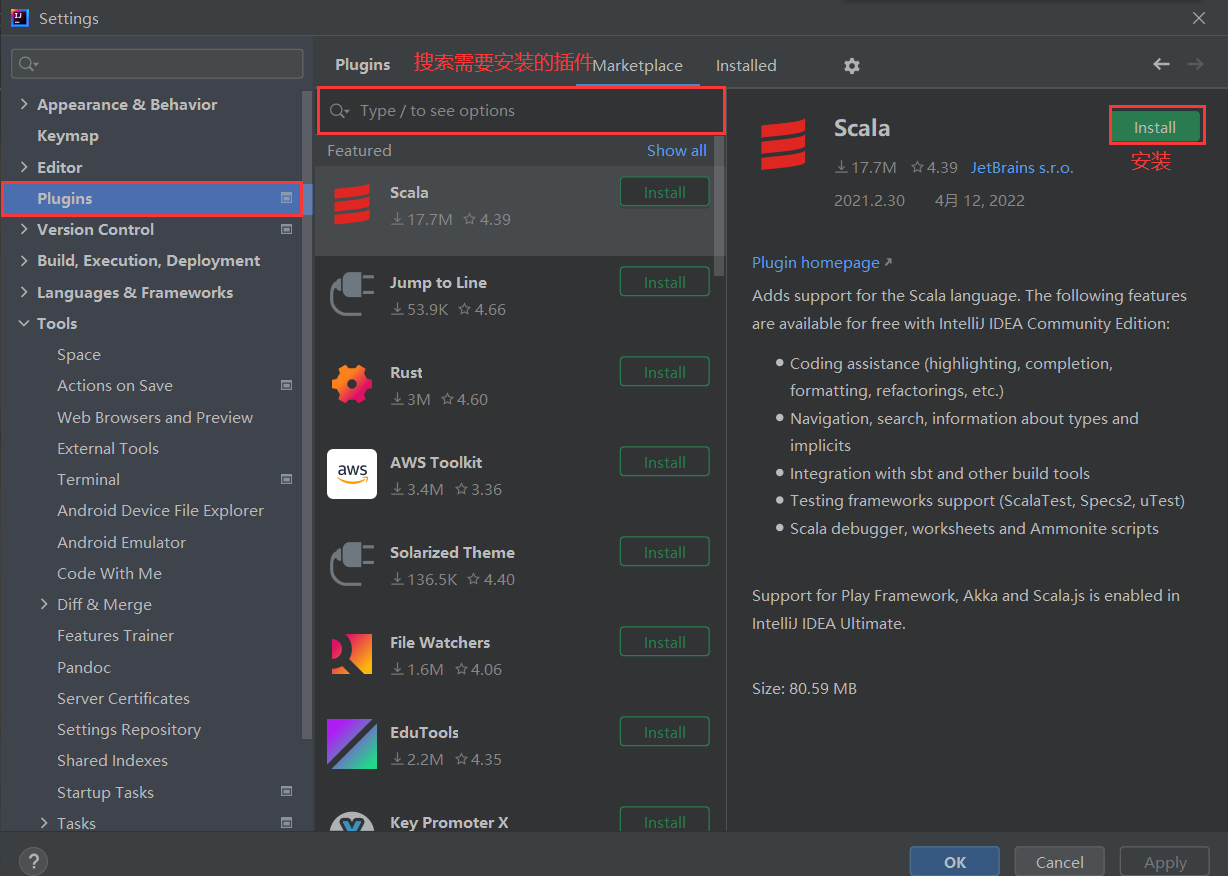
Task: Expand Languages & Frameworks section
Action: click(24, 292)
